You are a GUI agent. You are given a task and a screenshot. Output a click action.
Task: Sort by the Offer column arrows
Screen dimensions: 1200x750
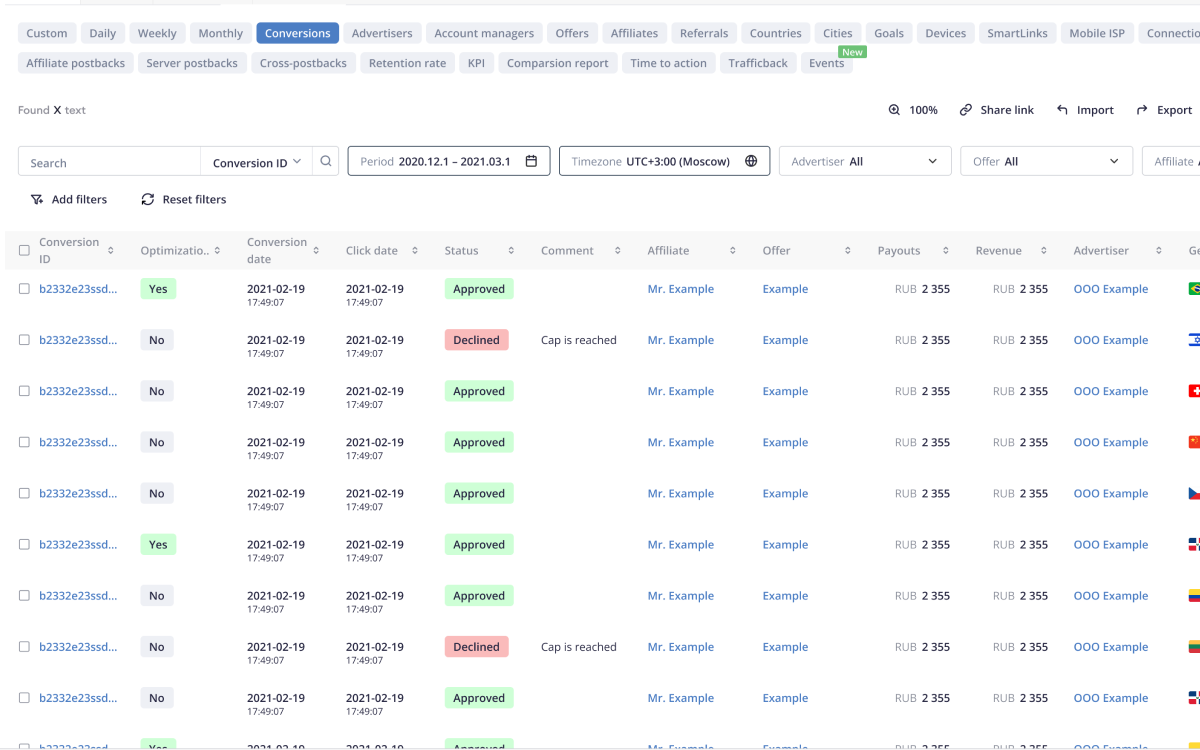[x=848, y=251]
